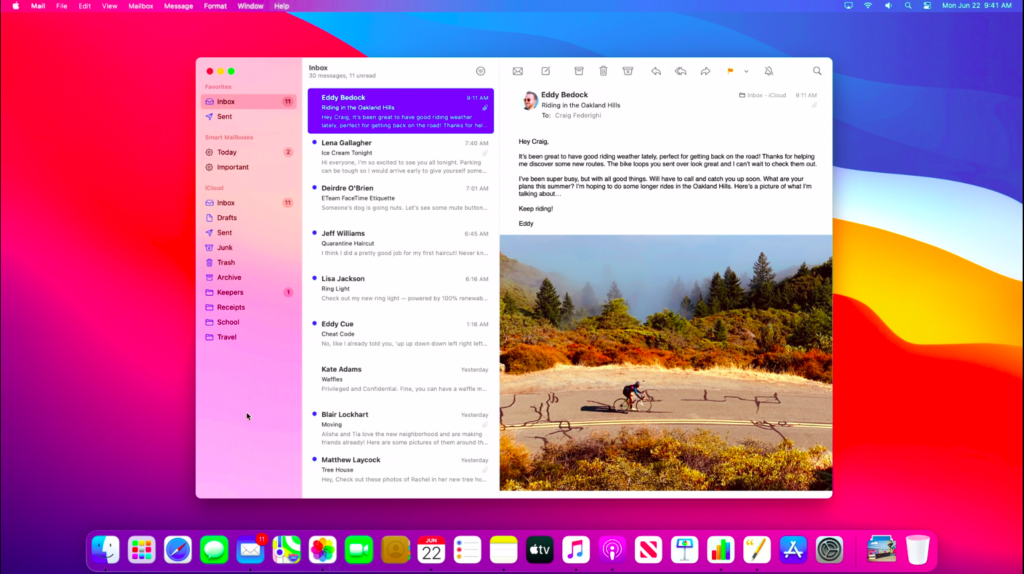Open Sent under Favorites
1024x574 pixels.
(248, 116)
